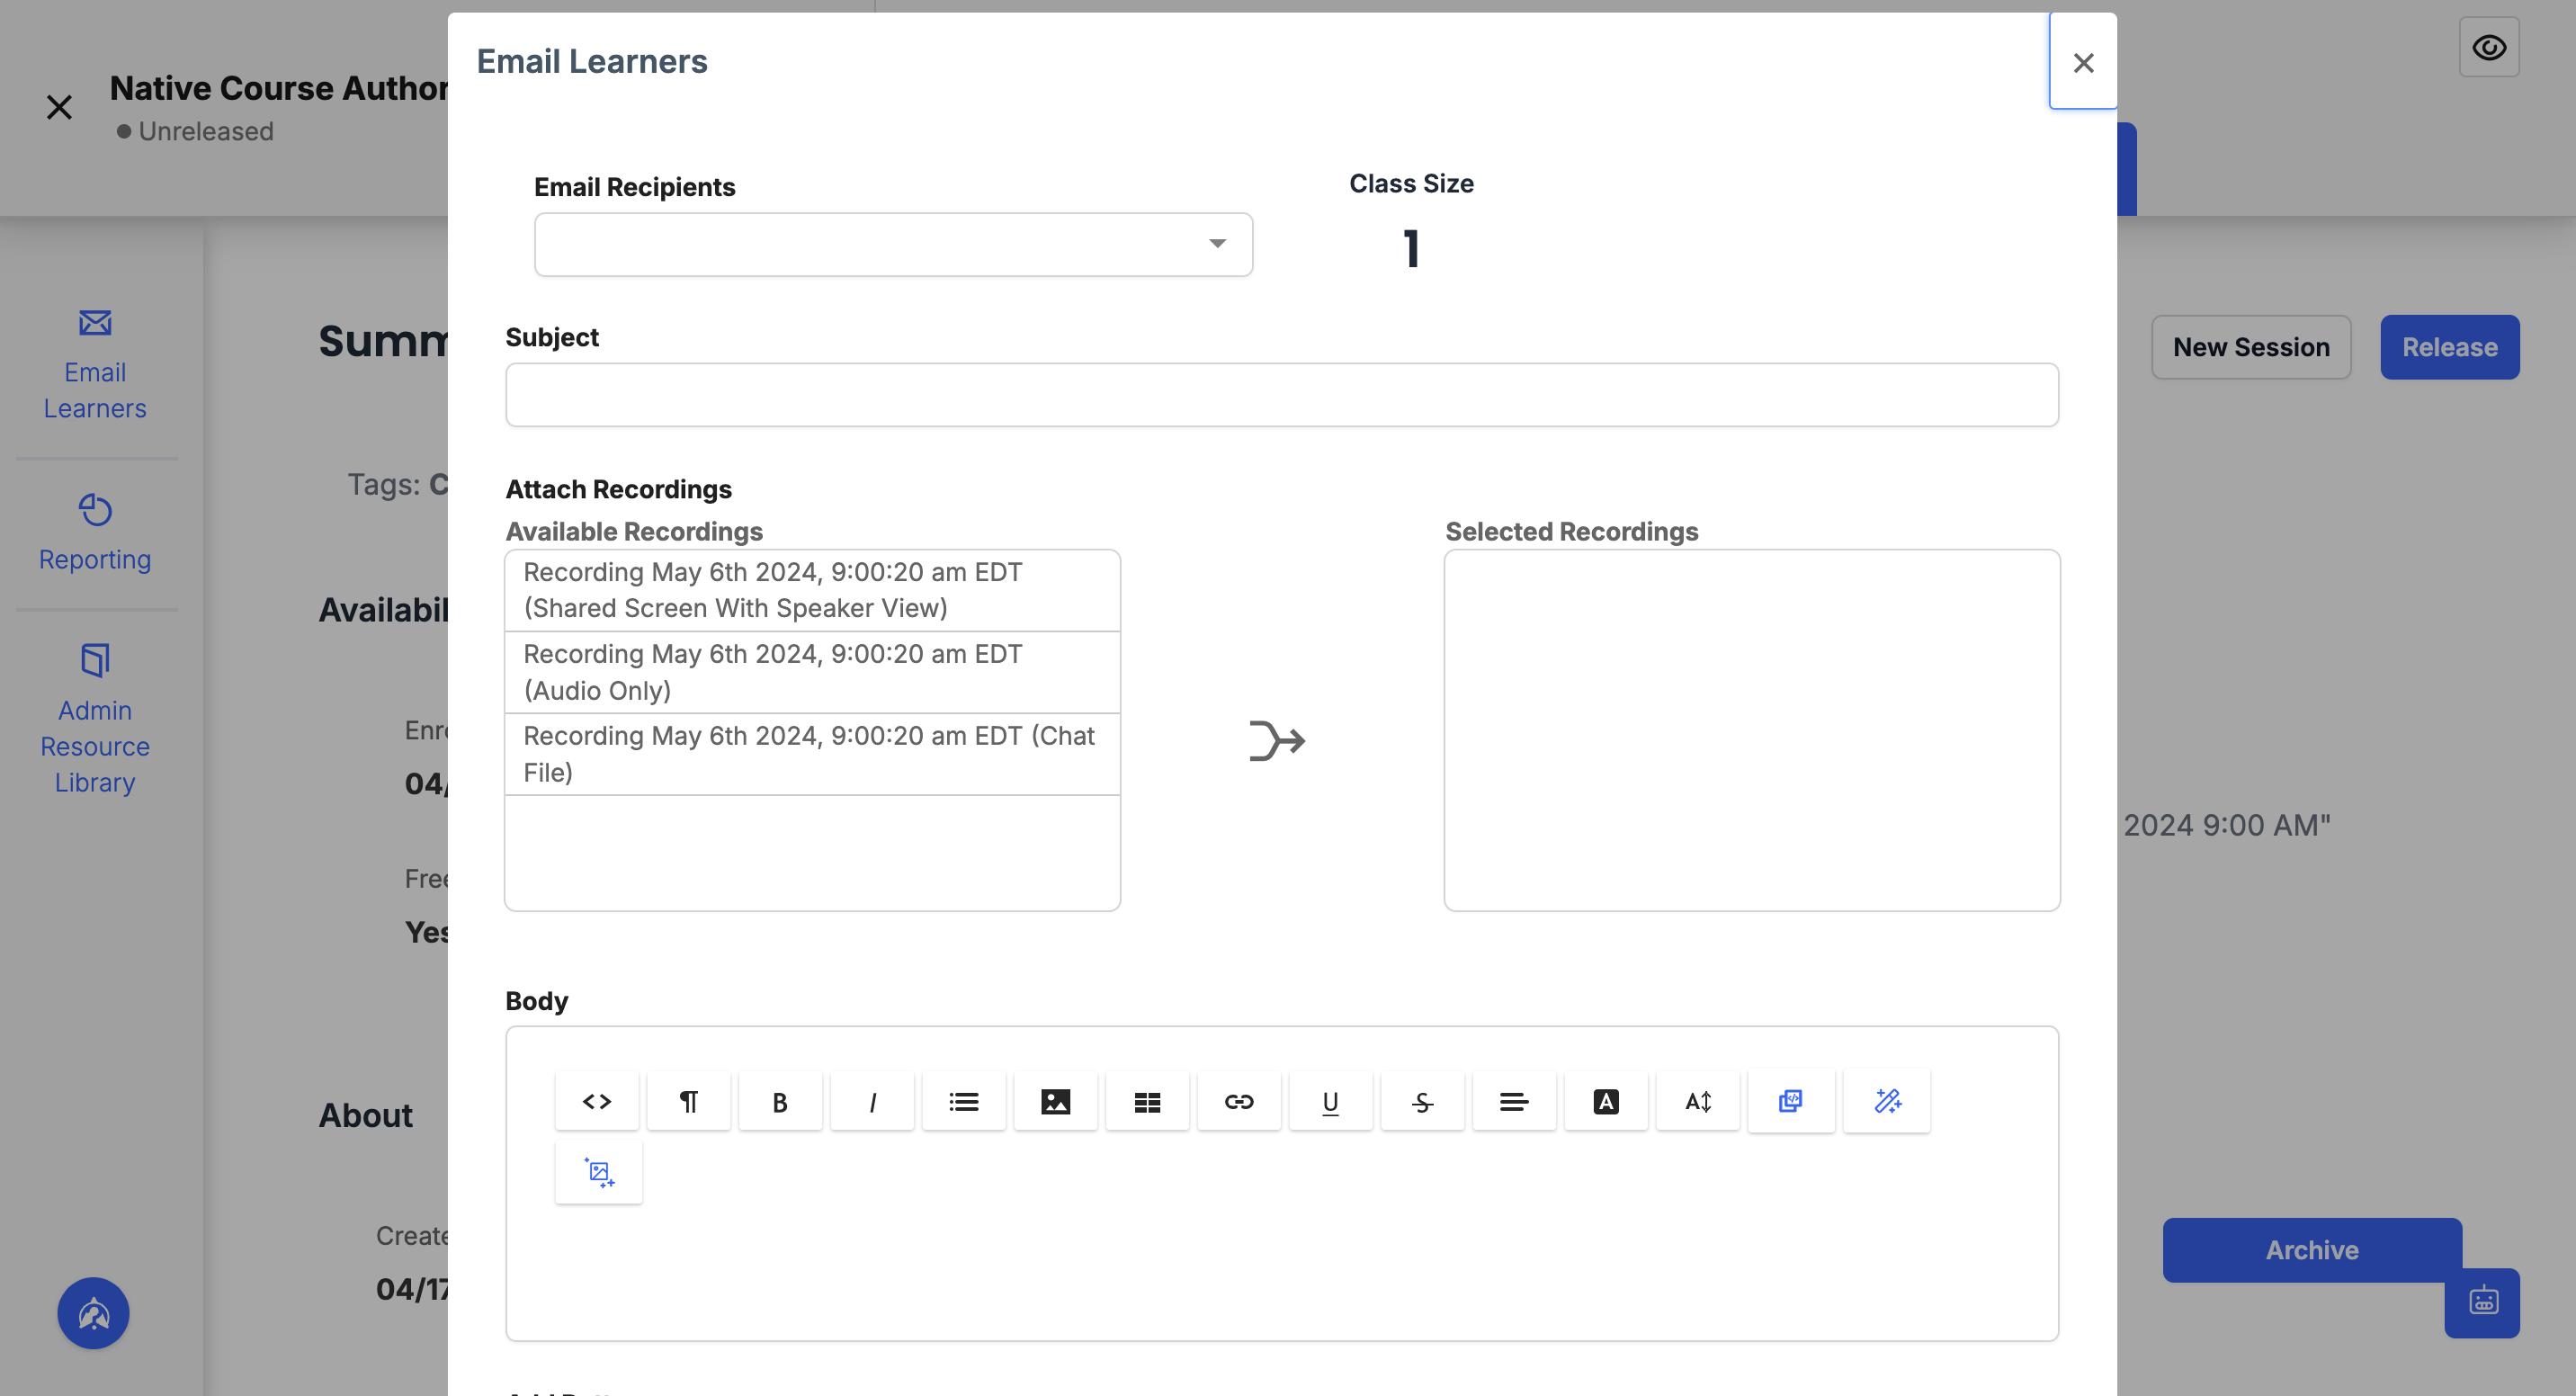Click the Archive button

pos(2312,1250)
